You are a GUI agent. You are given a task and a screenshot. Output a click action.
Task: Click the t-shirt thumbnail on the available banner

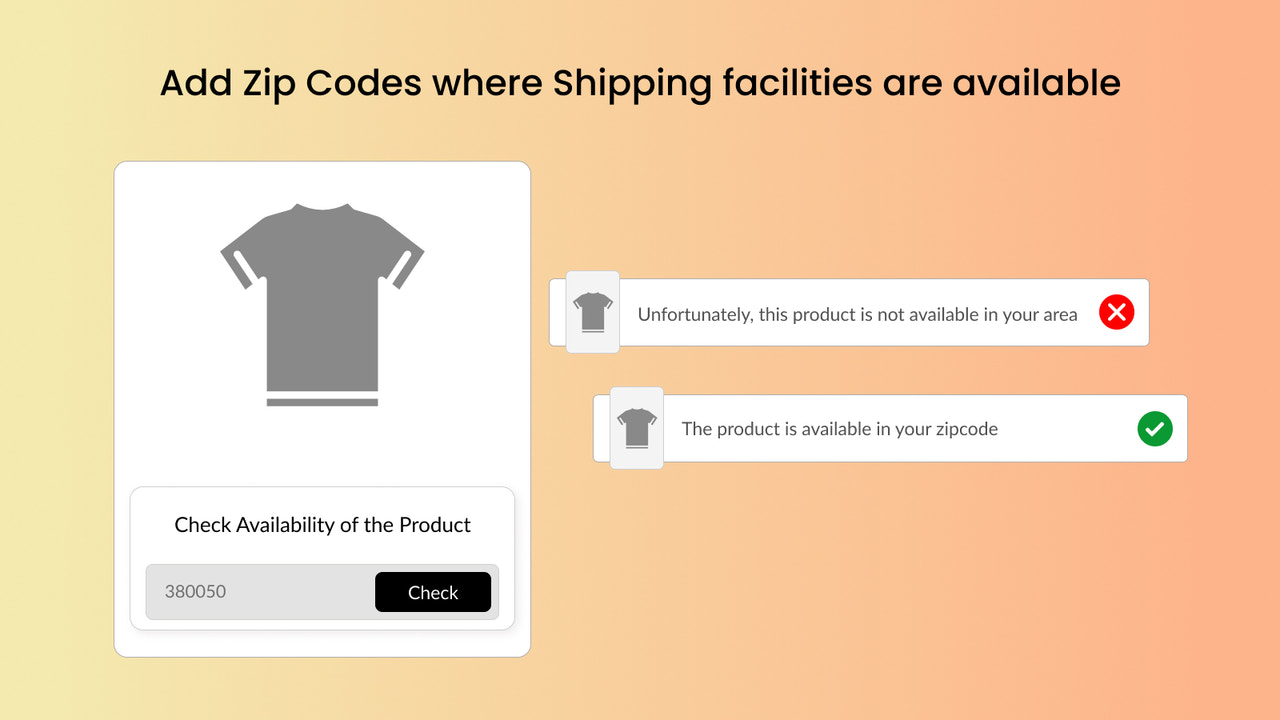tap(638, 428)
